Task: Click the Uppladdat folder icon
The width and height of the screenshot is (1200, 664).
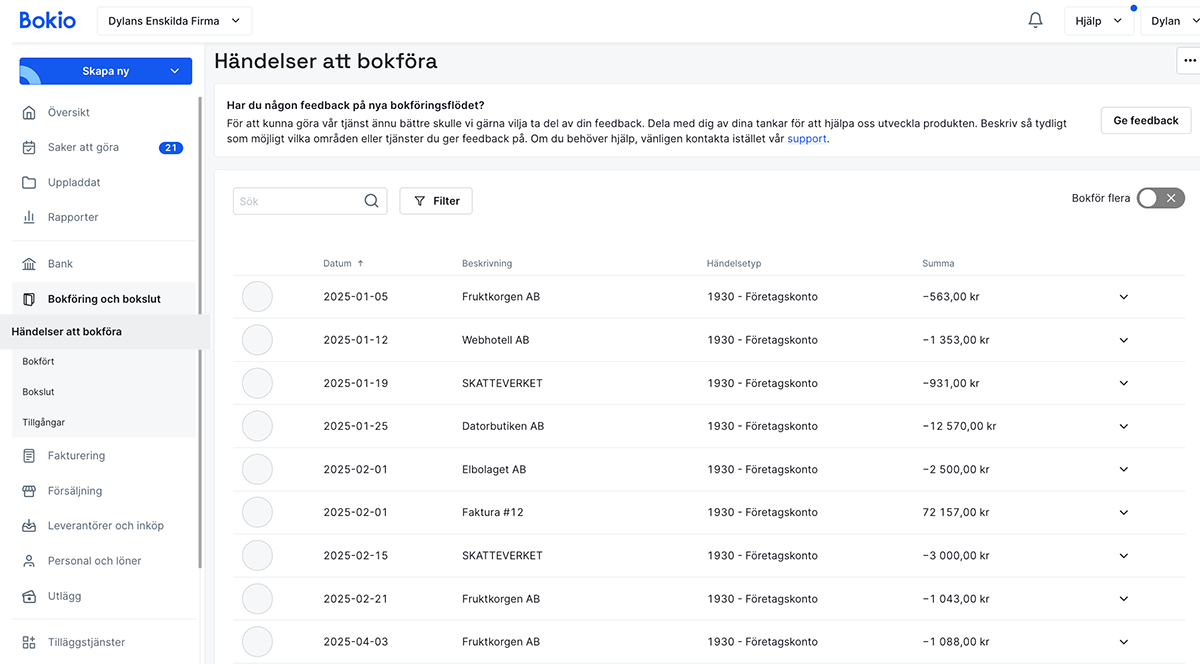Action: pyautogui.click(x=29, y=183)
